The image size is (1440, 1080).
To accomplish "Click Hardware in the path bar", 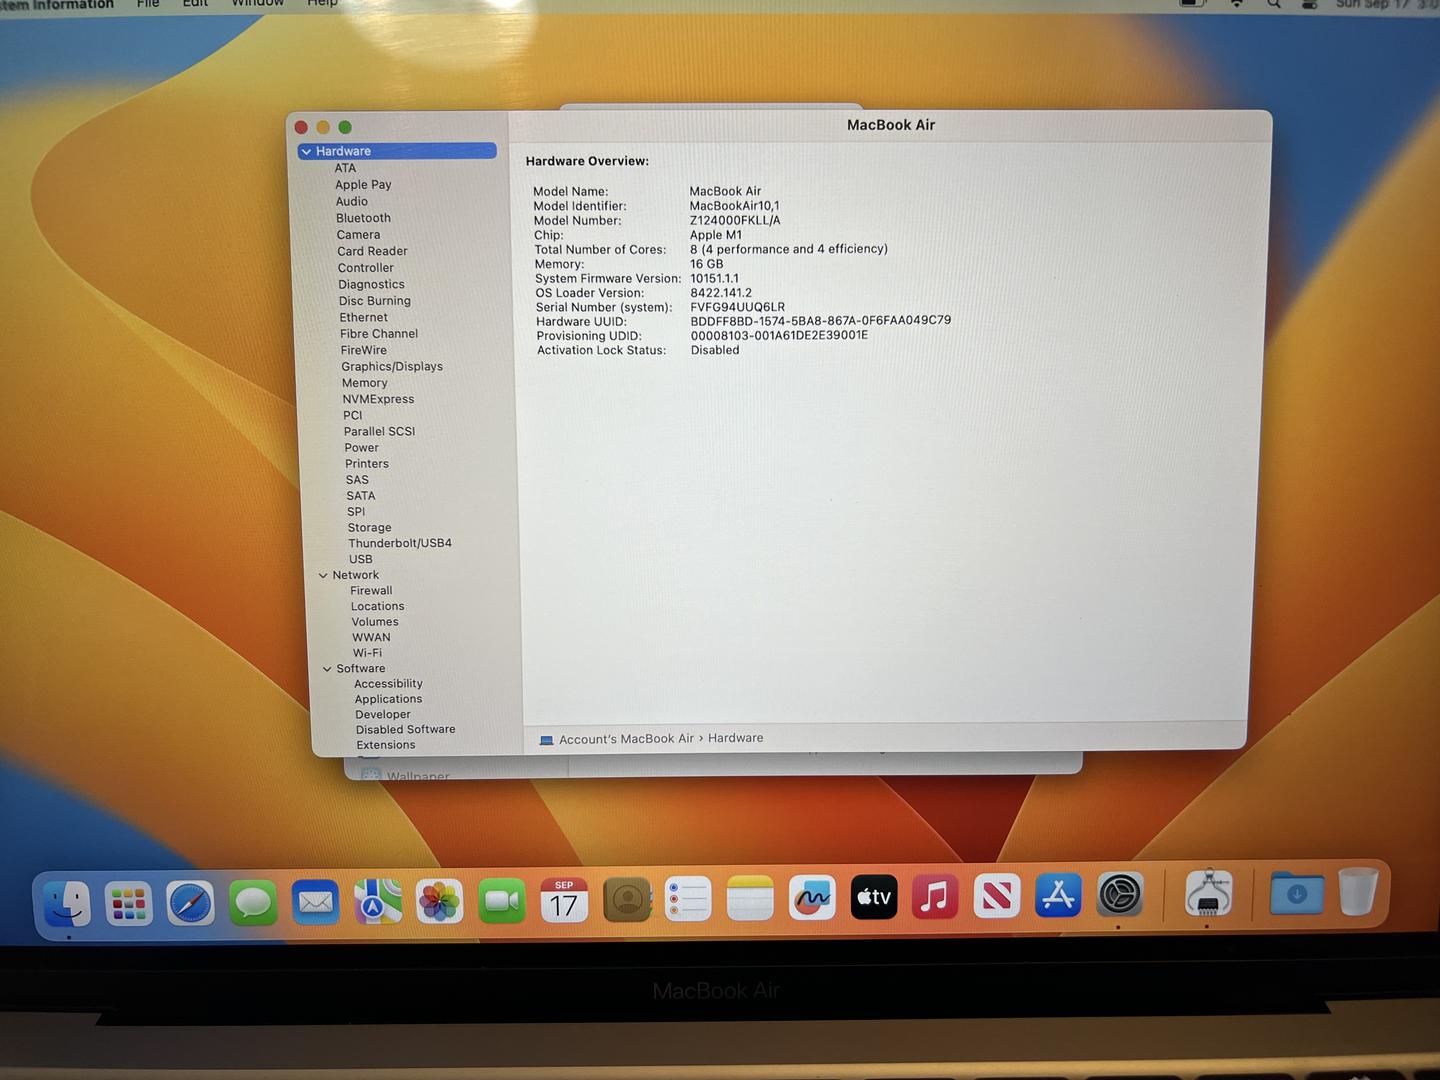I will [x=735, y=738].
